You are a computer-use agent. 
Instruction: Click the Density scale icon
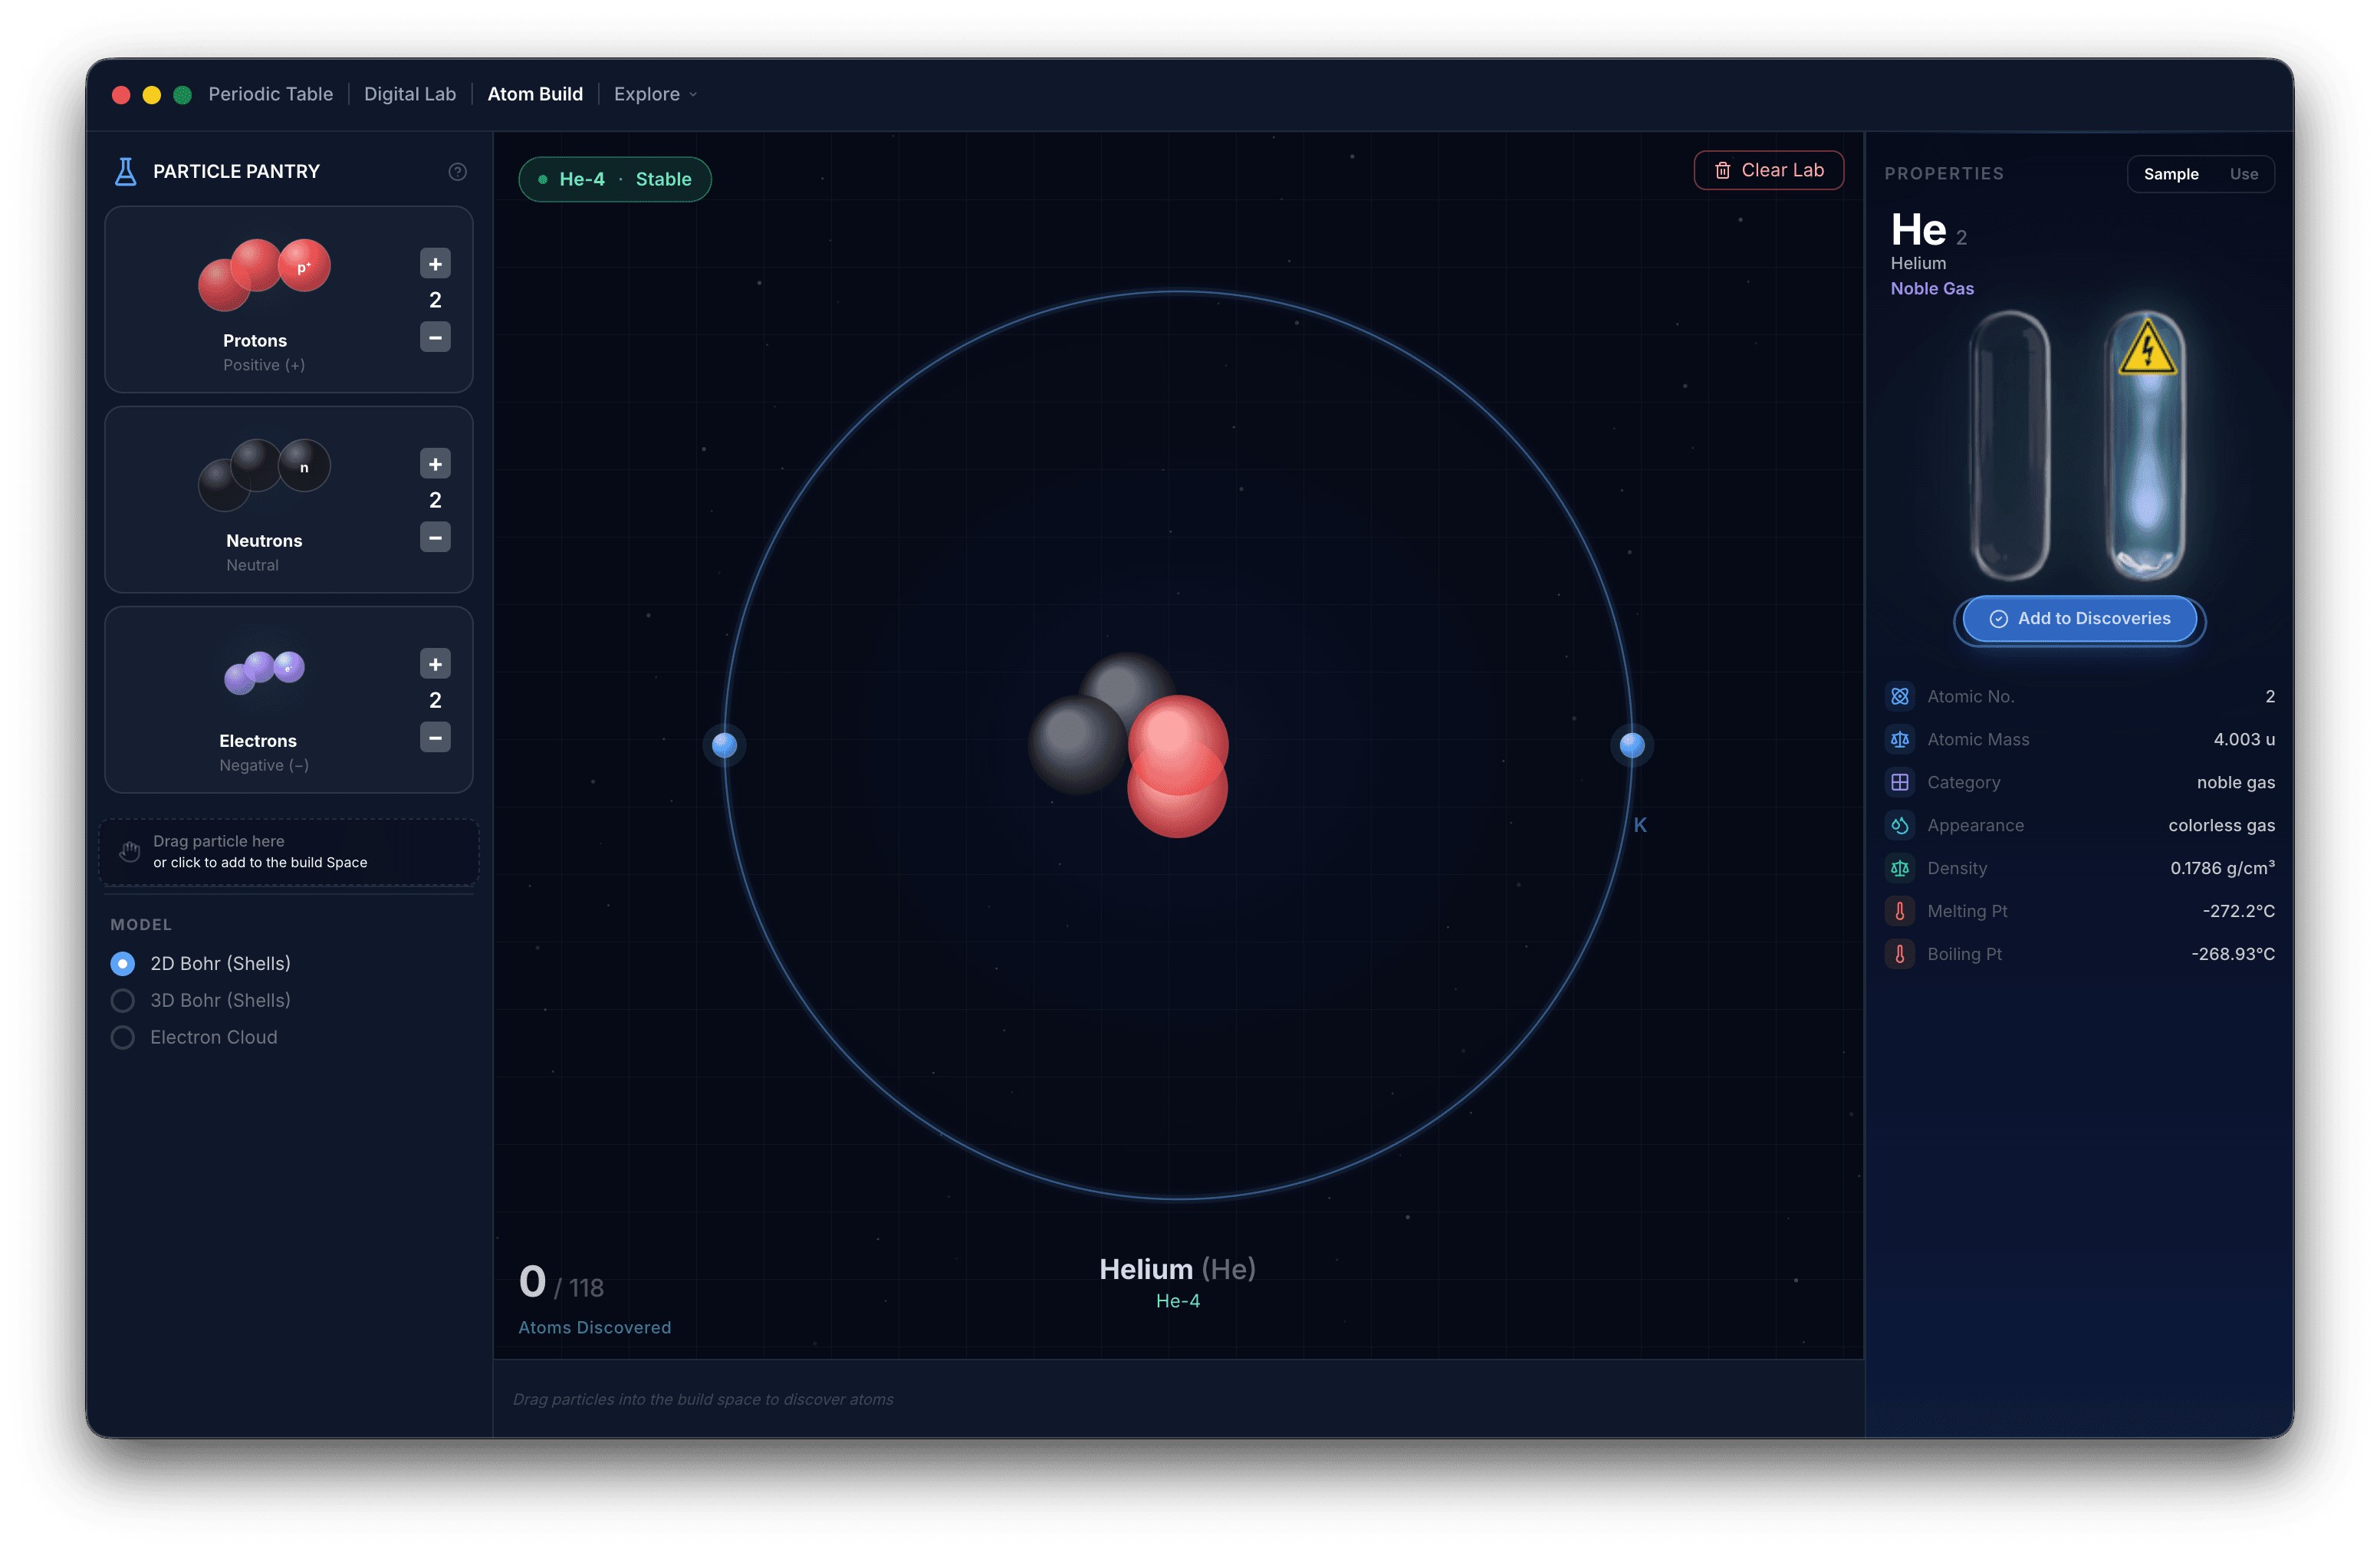click(x=1899, y=868)
